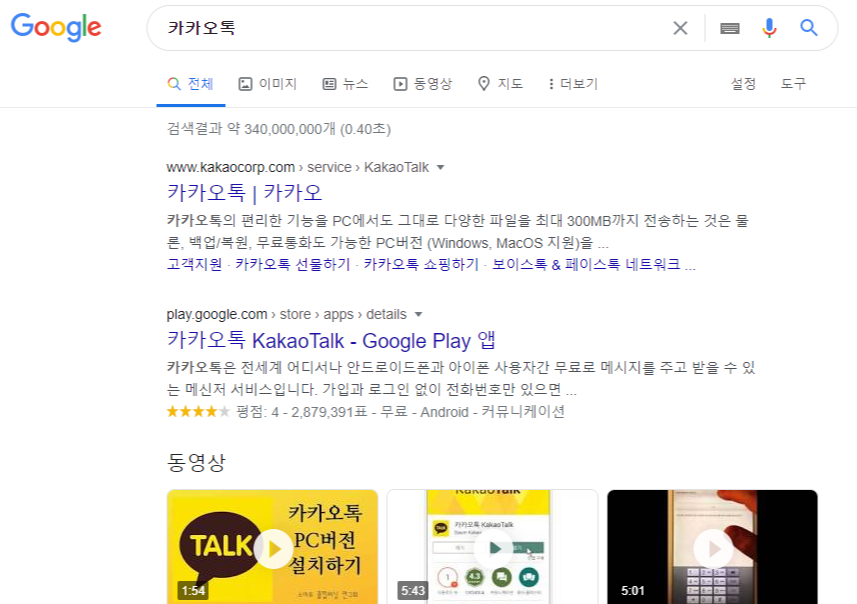This screenshot has width=857, height=604.
Task: Start voice search with microphone icon
Action: tap(769, 28)
